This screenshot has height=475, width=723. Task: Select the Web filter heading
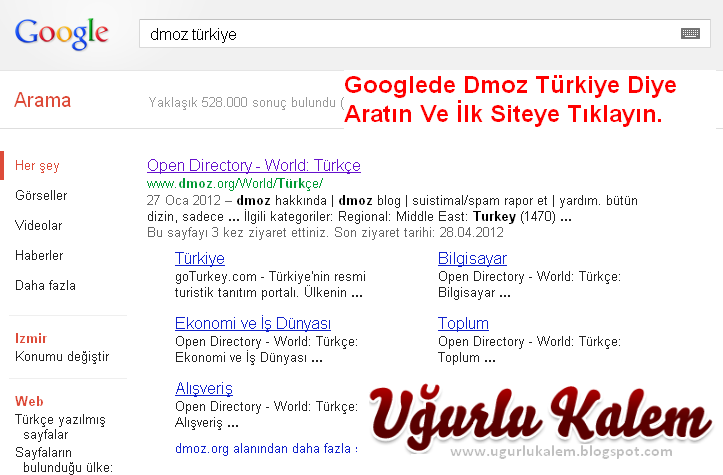coord(29,401)
